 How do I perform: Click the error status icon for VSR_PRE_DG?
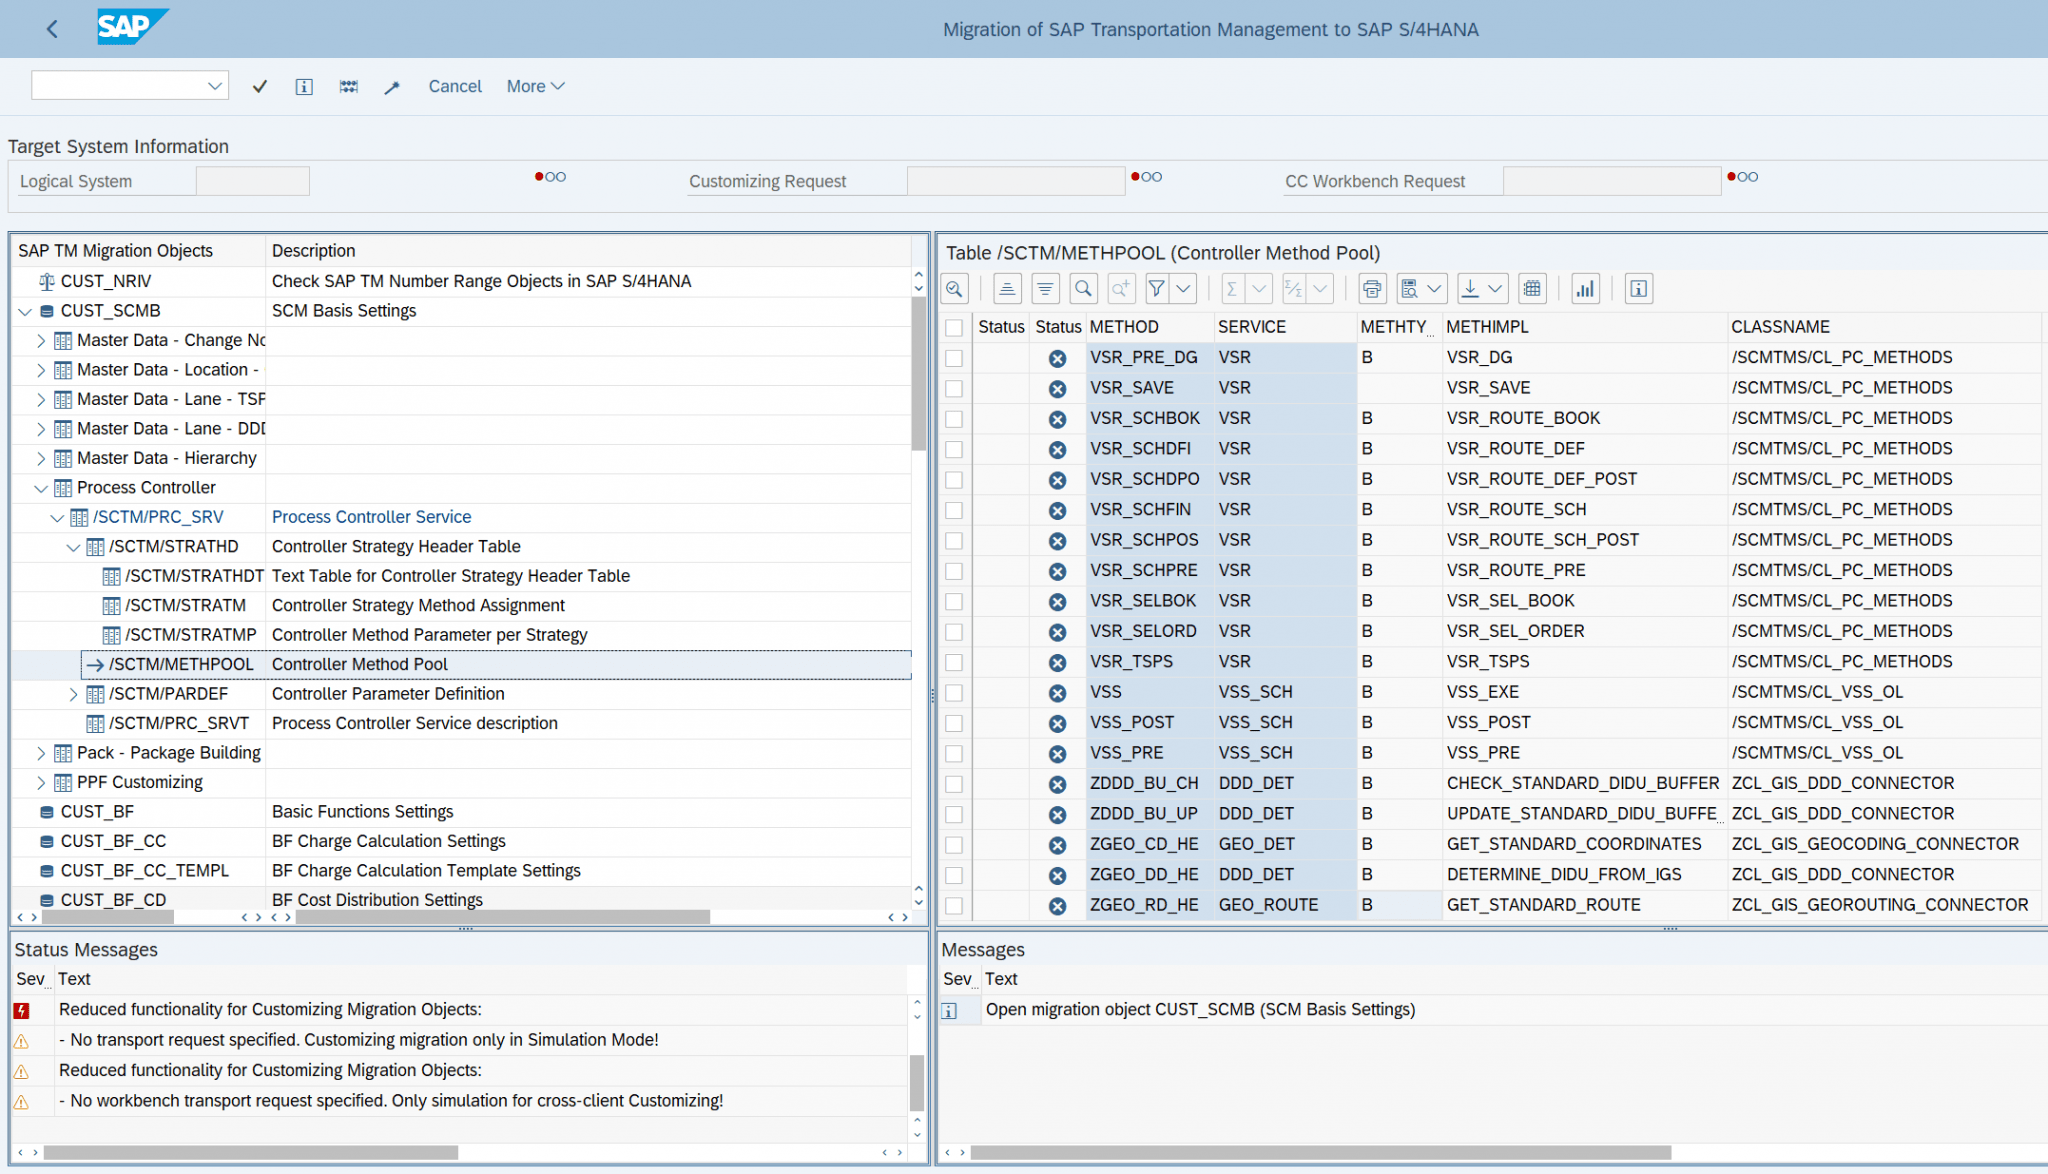click(1057, 358)
